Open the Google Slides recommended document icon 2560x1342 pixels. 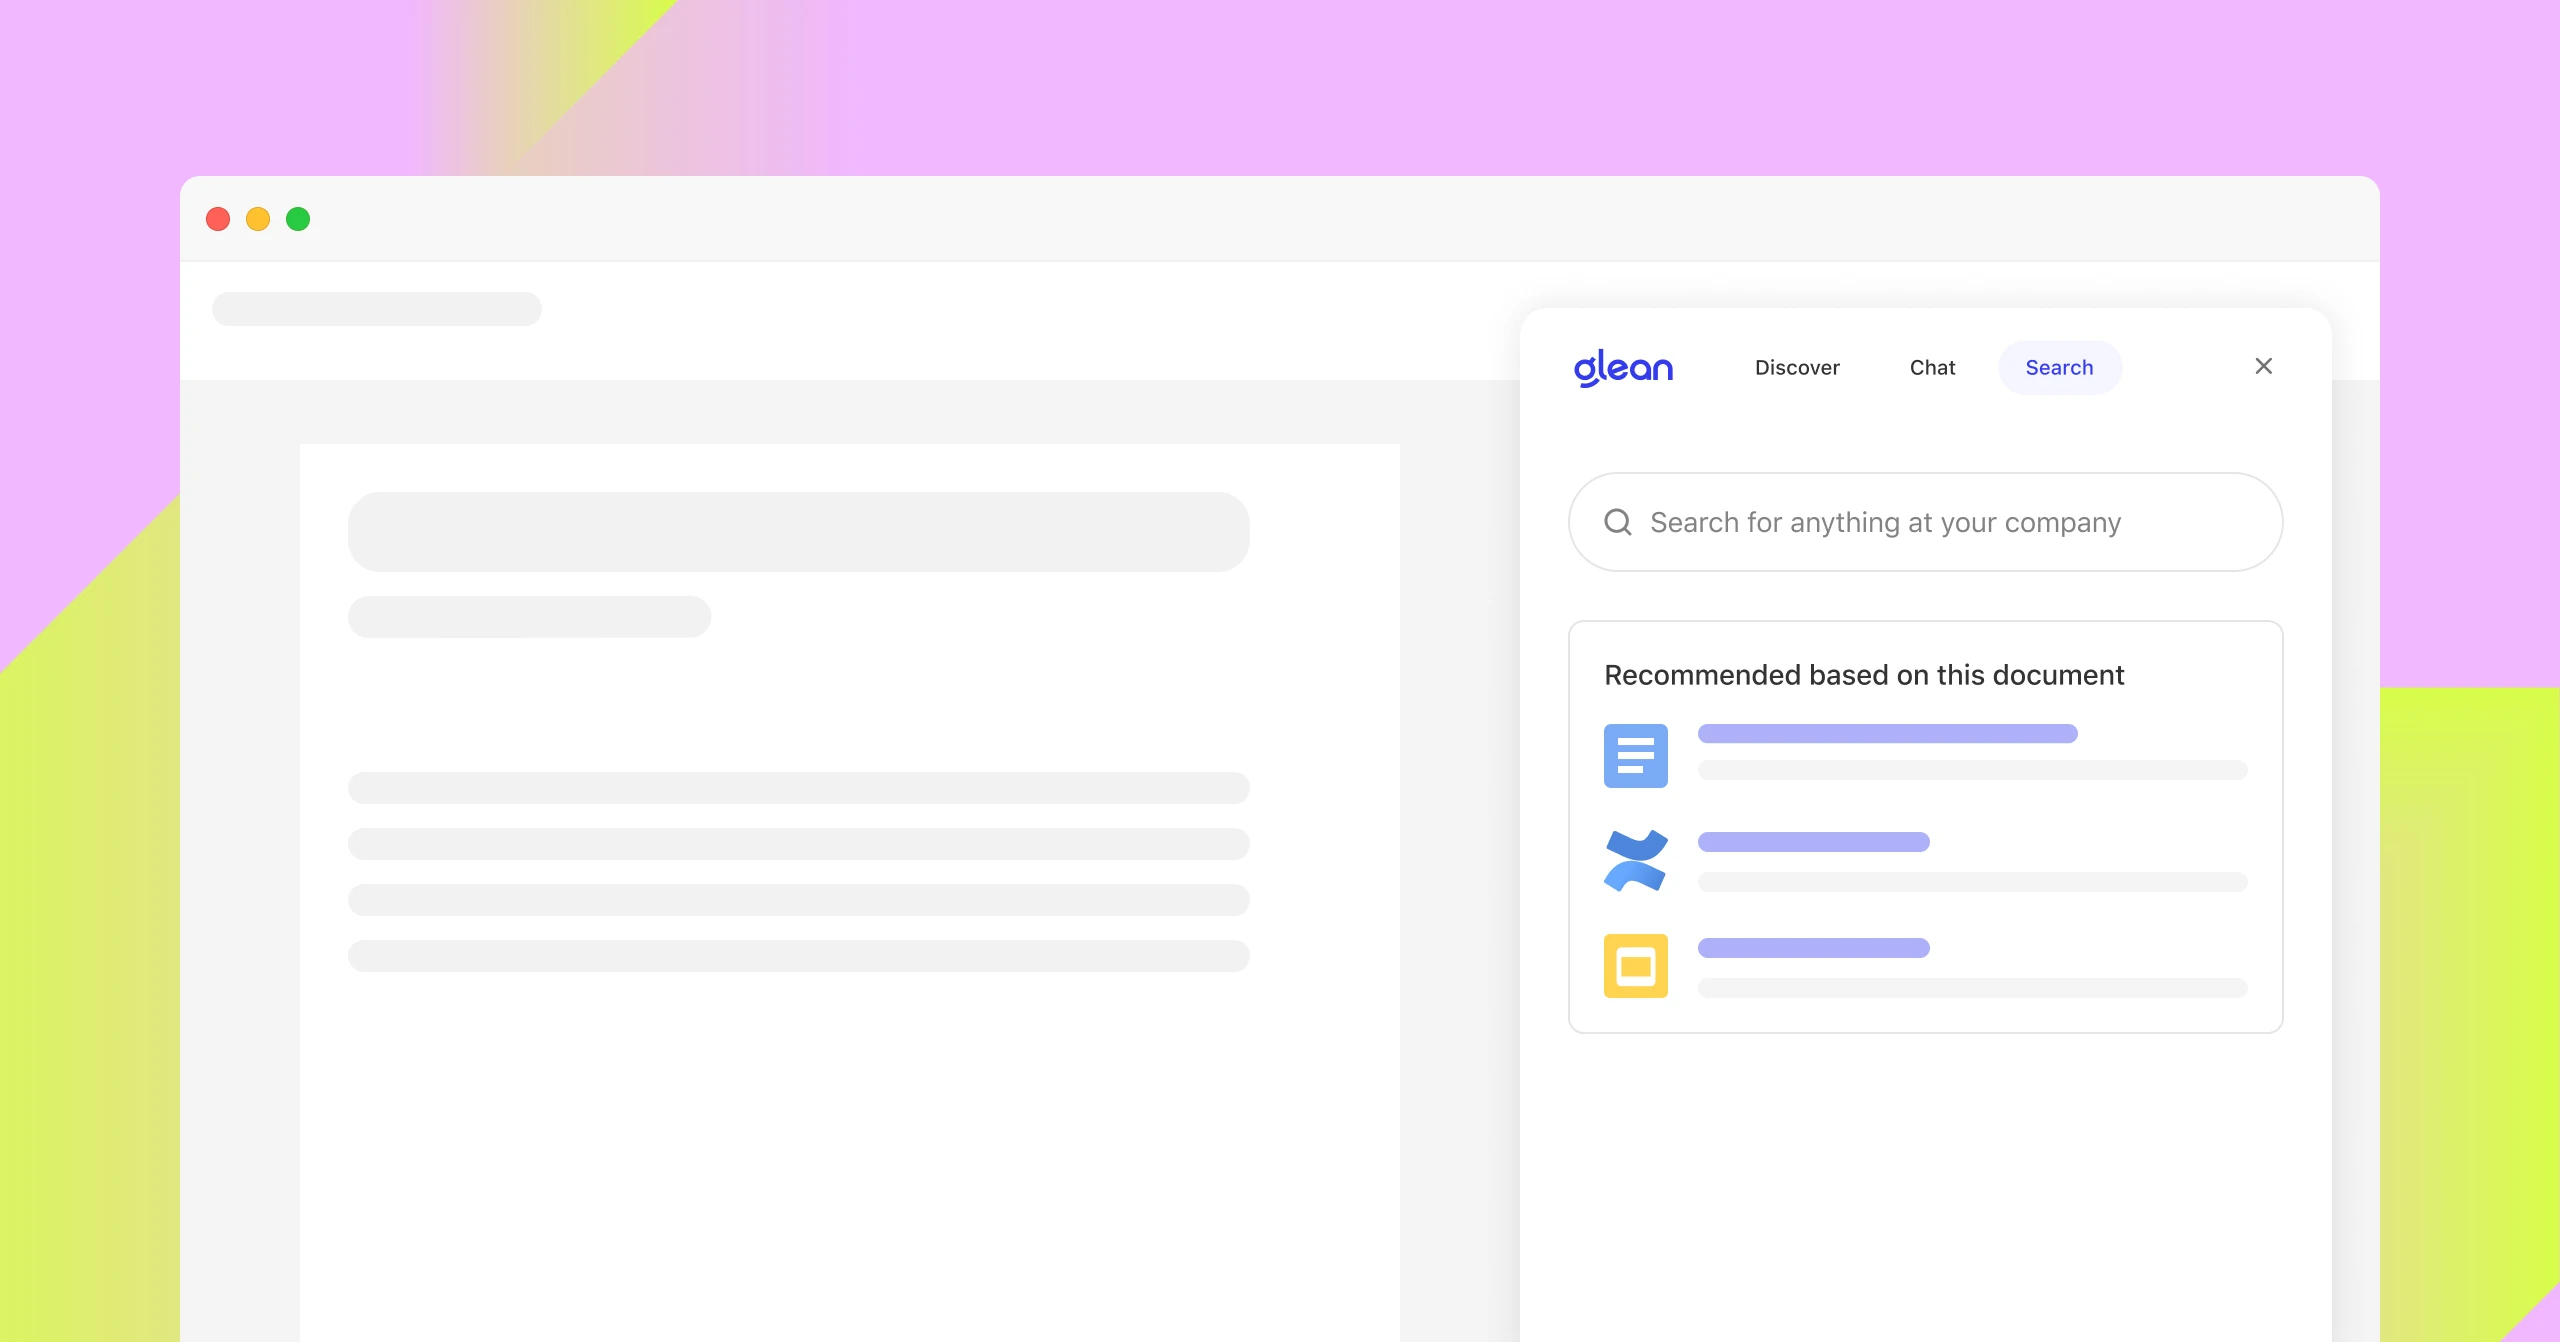(1636, 966)
